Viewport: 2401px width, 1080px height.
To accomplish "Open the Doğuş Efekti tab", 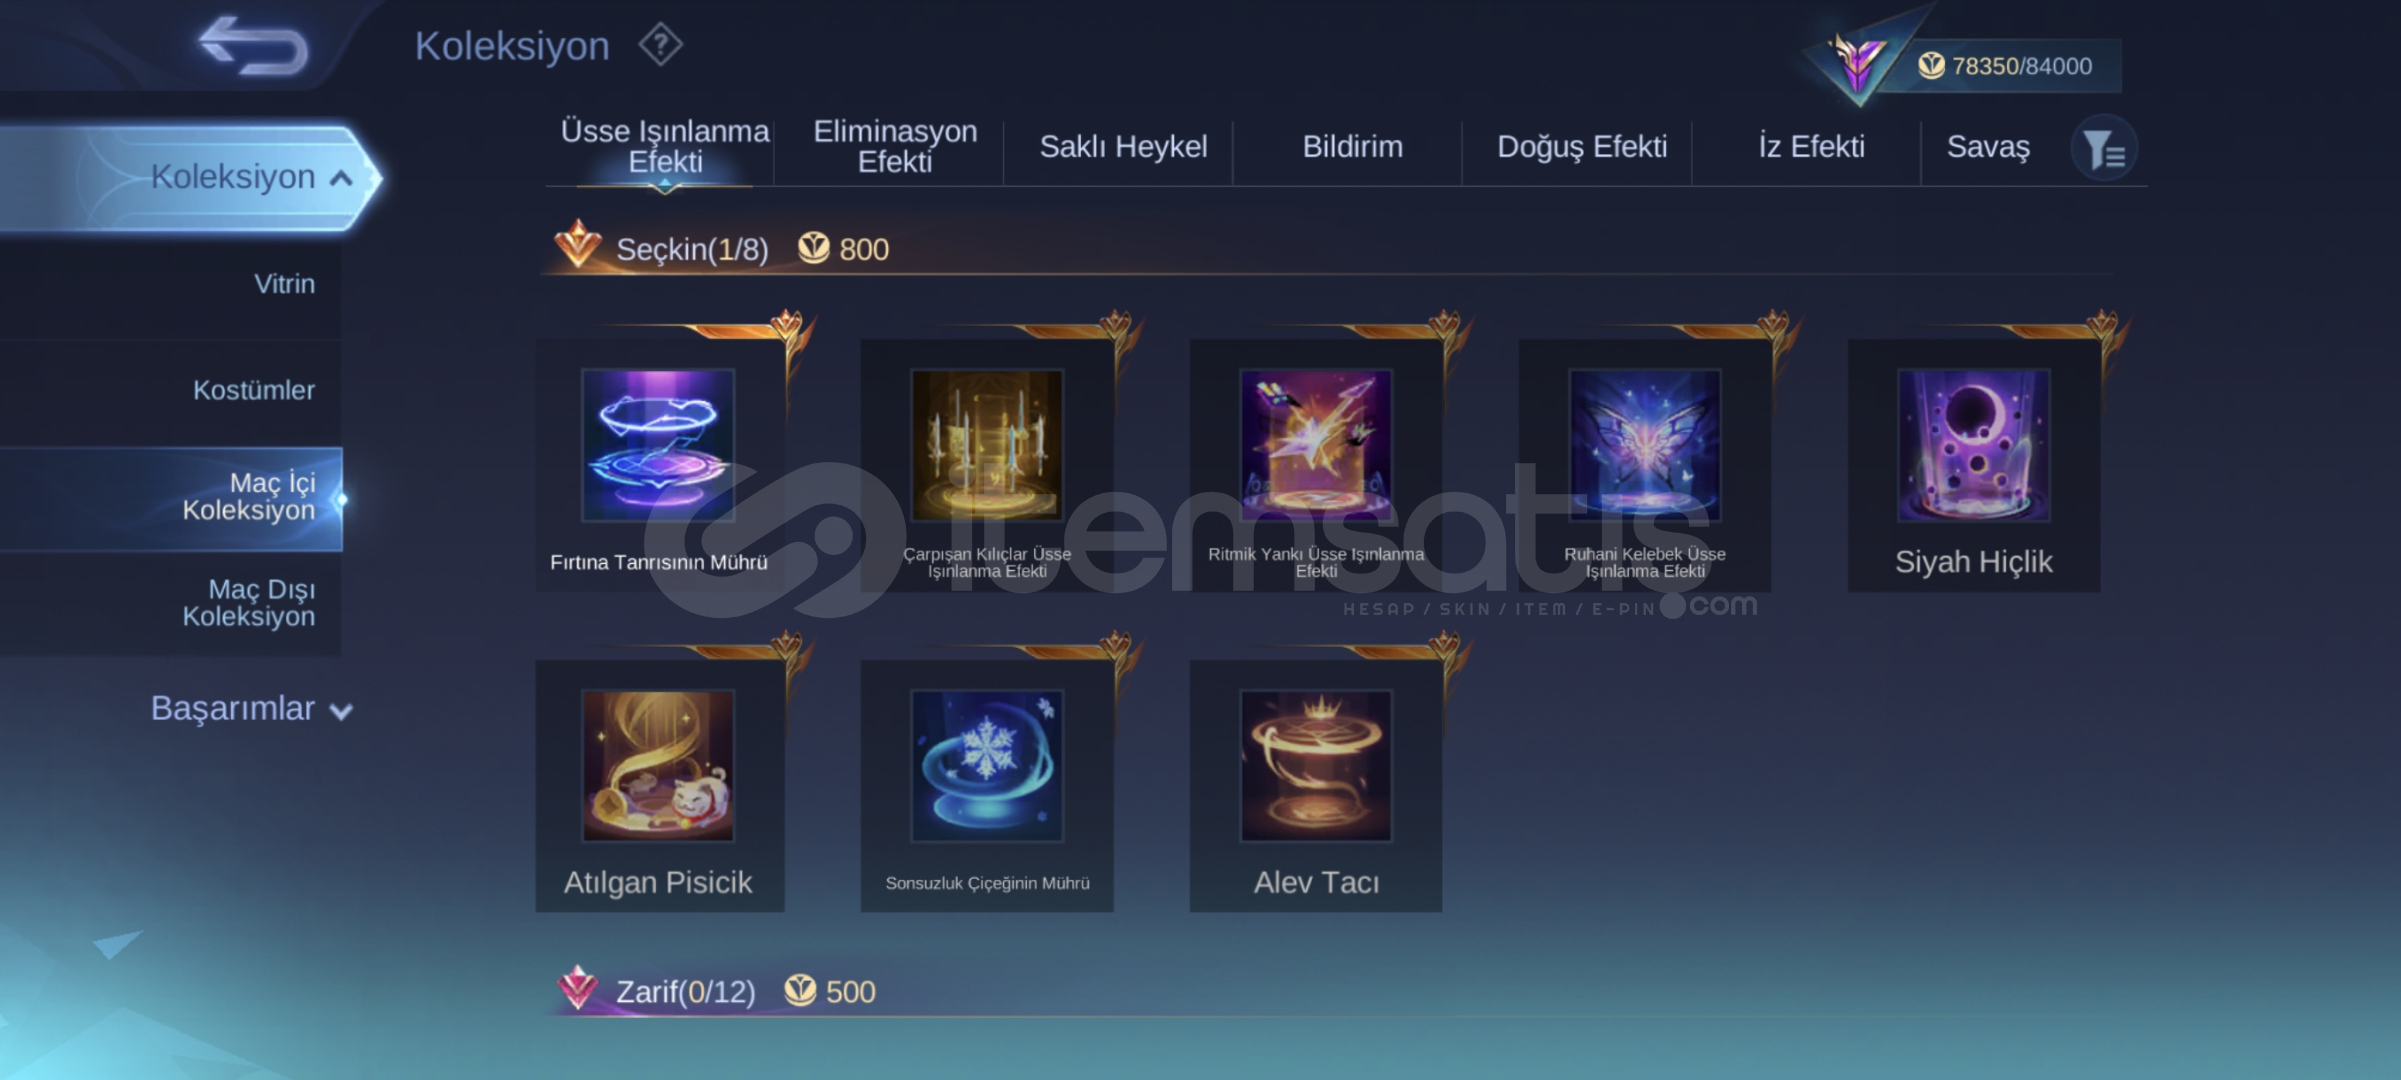I will tap(1582, 147).
